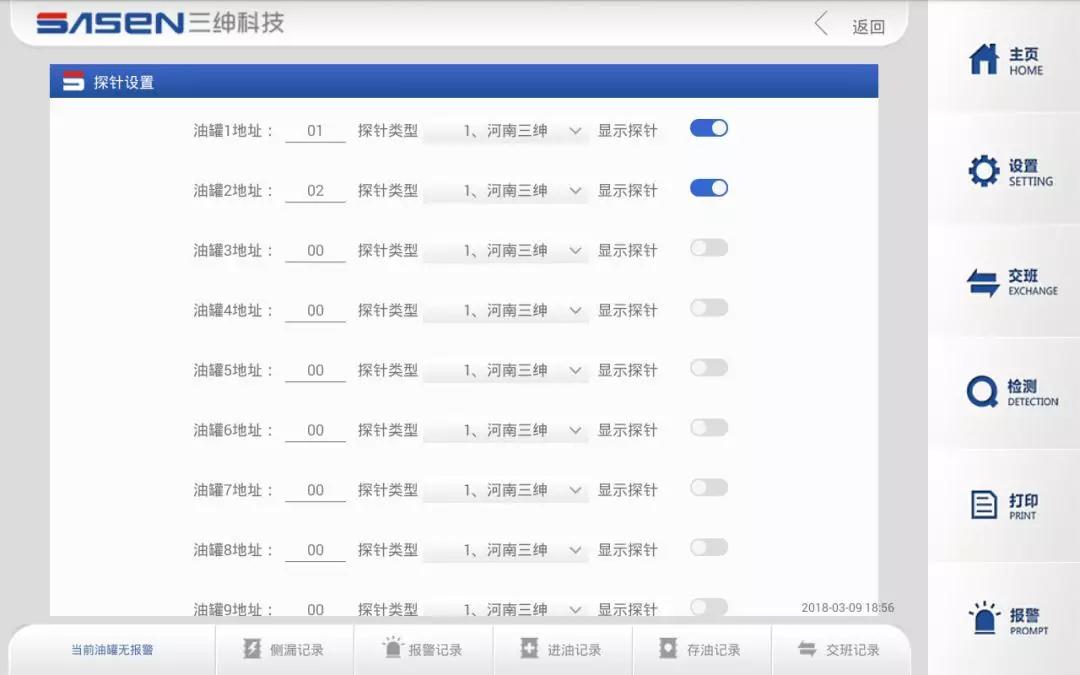Enable 显示探针 toggle for 油罐6
Image resolution: width=1080 pixels, height=675 pixels.
pyautogui.click(x=709, y=428)
